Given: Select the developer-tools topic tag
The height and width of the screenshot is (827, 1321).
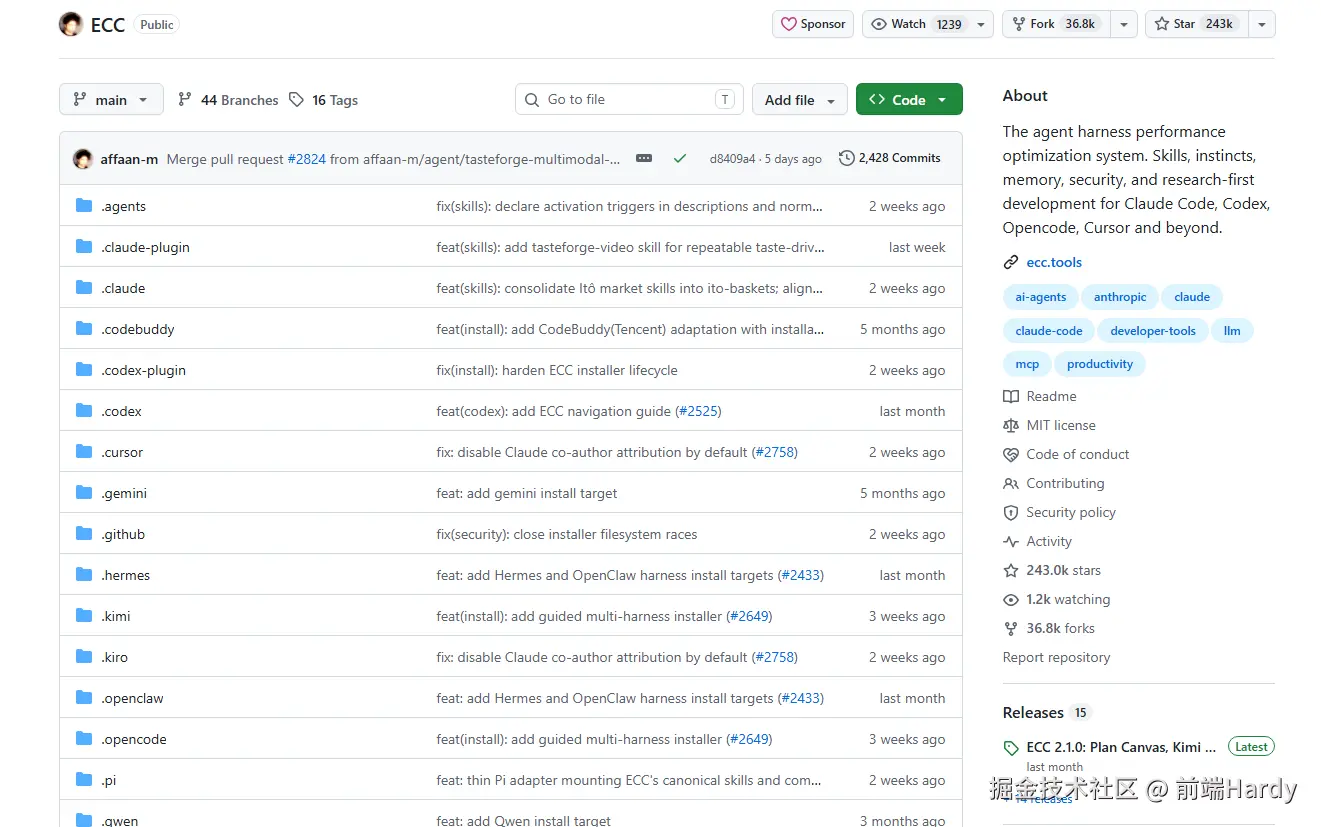Looking at the screenshot, I should [x=1153, y=331].
